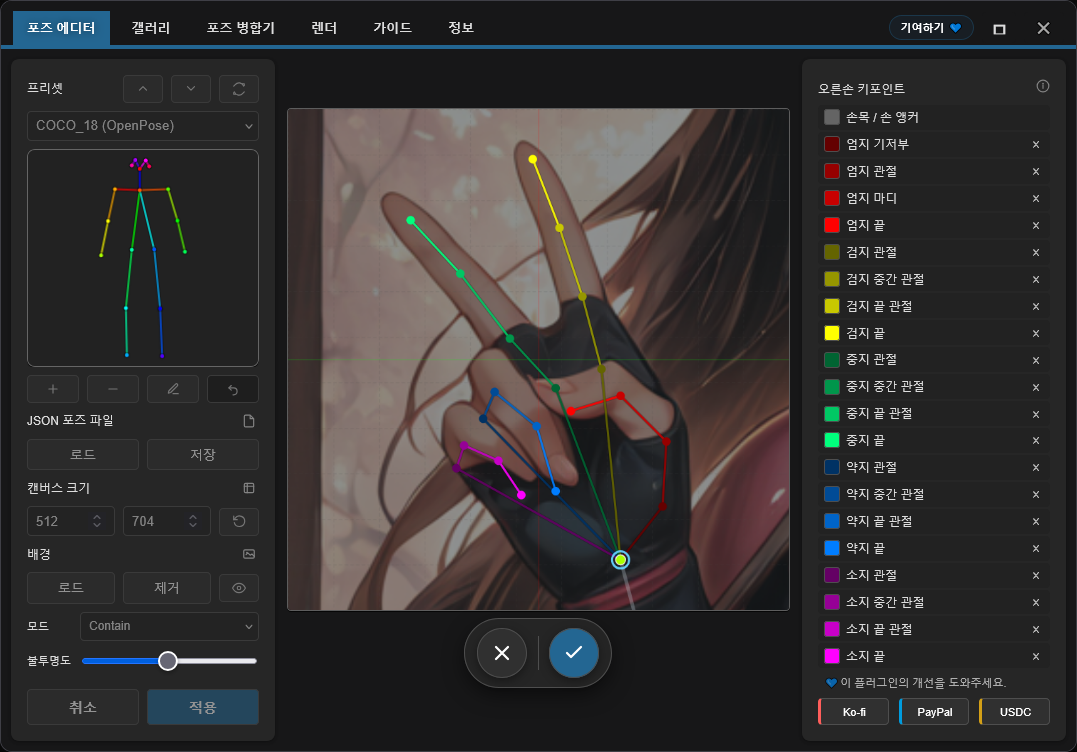1077x752 pixels.
Task: Toggle background visibility eye icon
Action: pyautogui.click(x=239, y=588)
